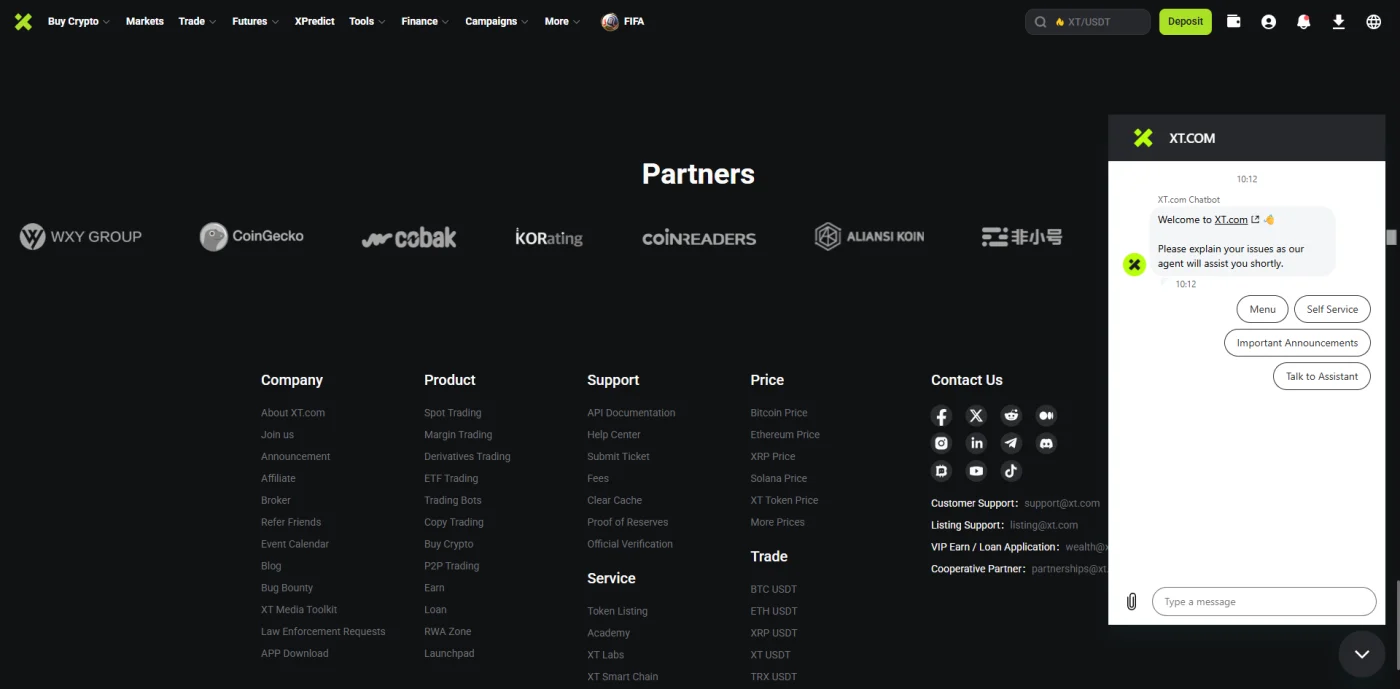This screenshot has height=689, width=1400.
Task: Focus the XT/USDT search field
Action: (1088, 22)
